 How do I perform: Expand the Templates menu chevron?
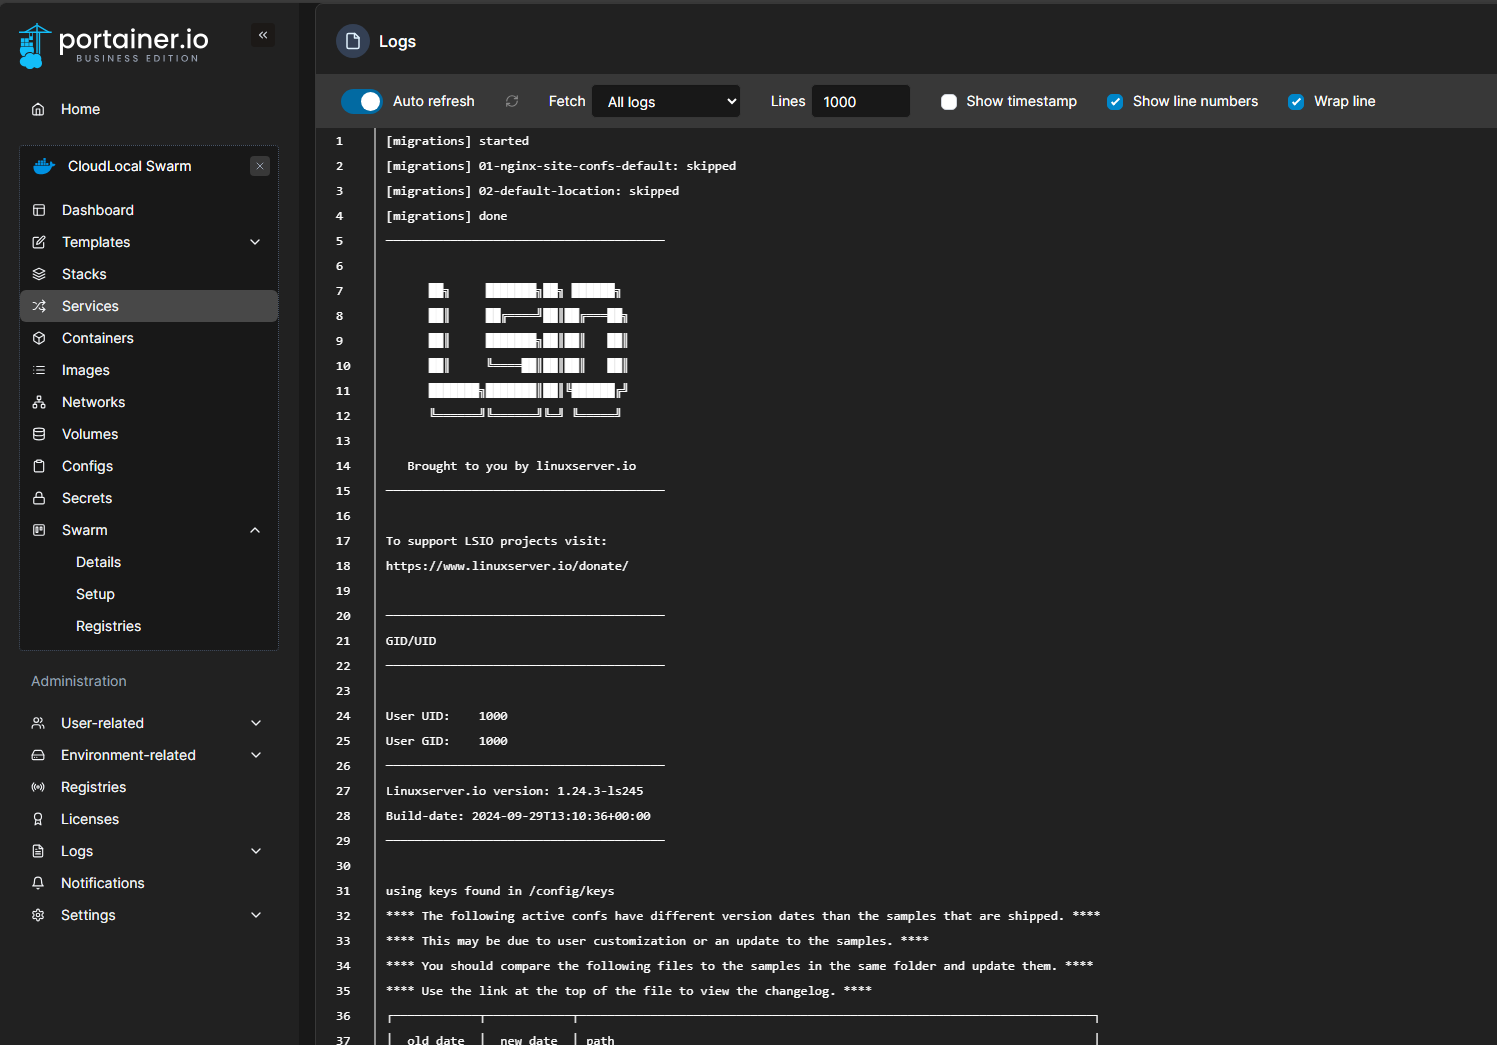click(255, 242)
